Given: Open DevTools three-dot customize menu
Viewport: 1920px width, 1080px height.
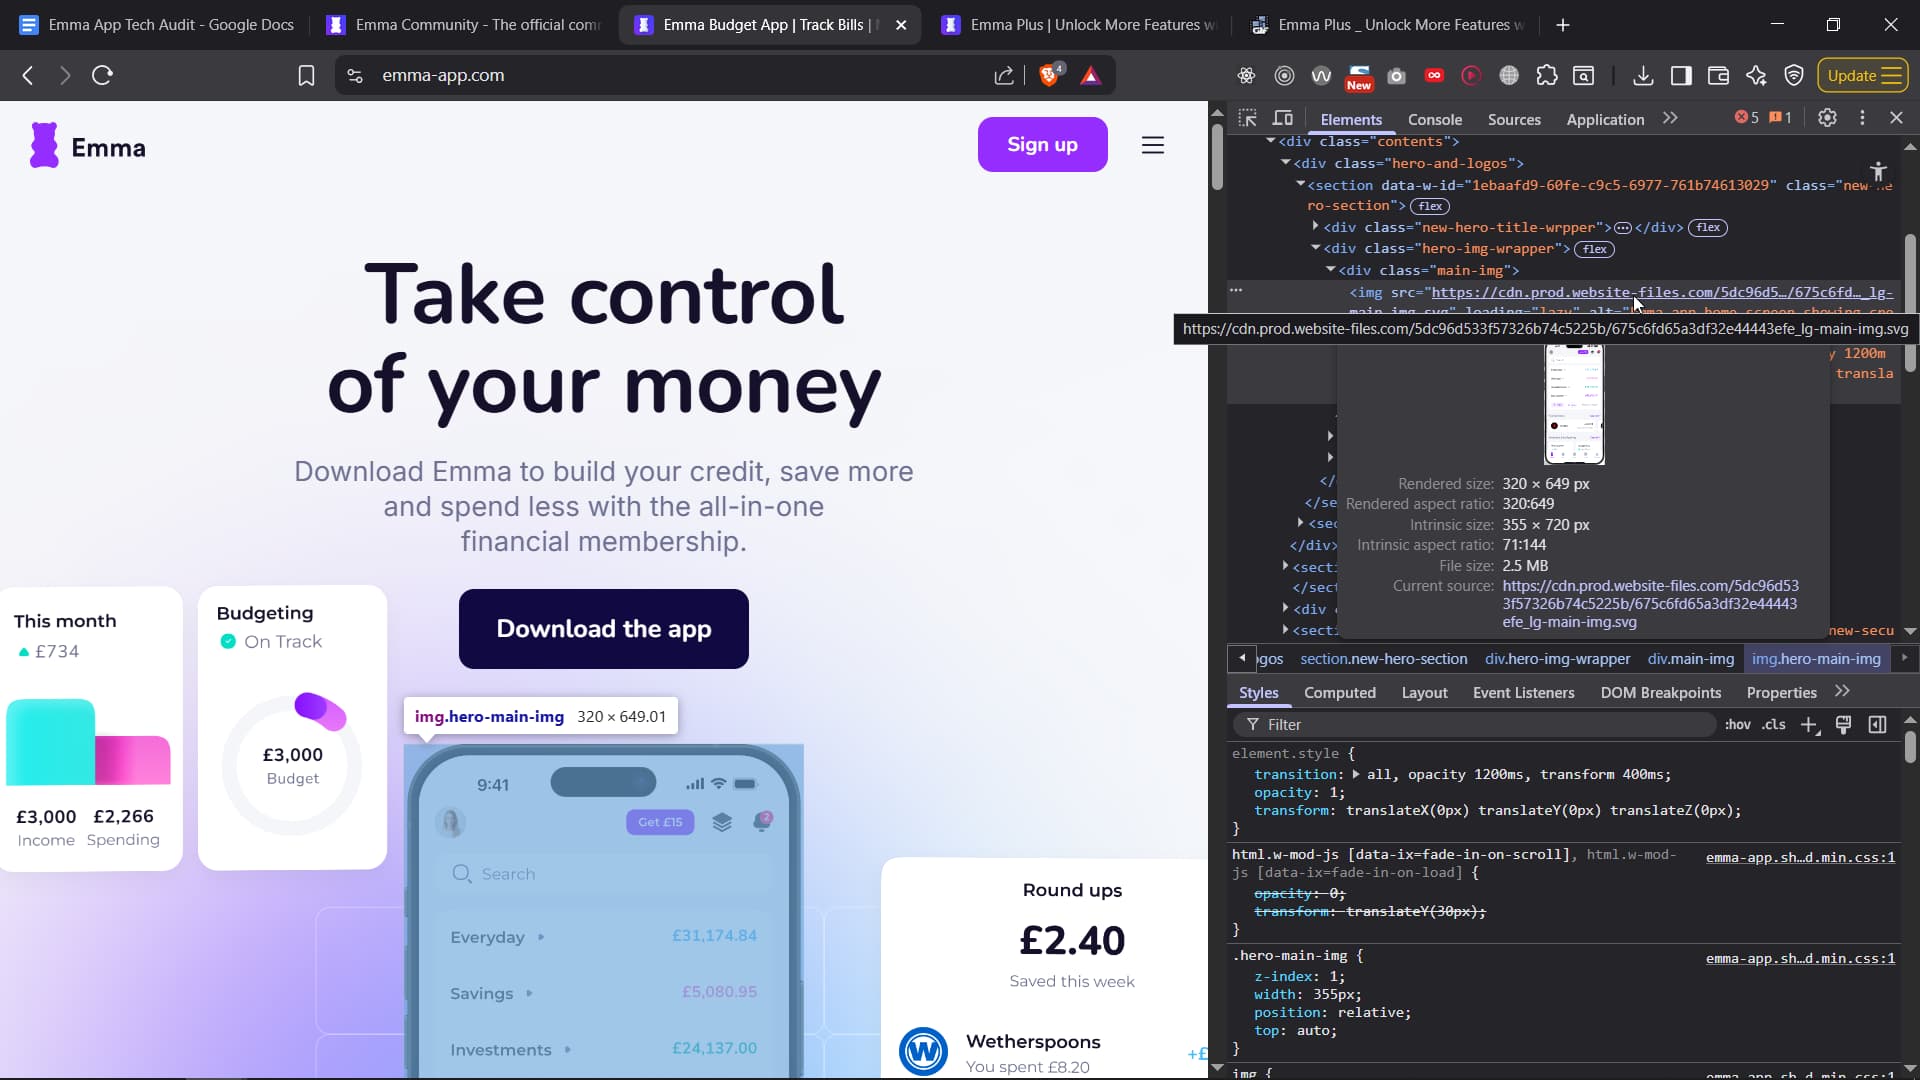Looking at the screenshot, I should click(x=1862, y=118).
